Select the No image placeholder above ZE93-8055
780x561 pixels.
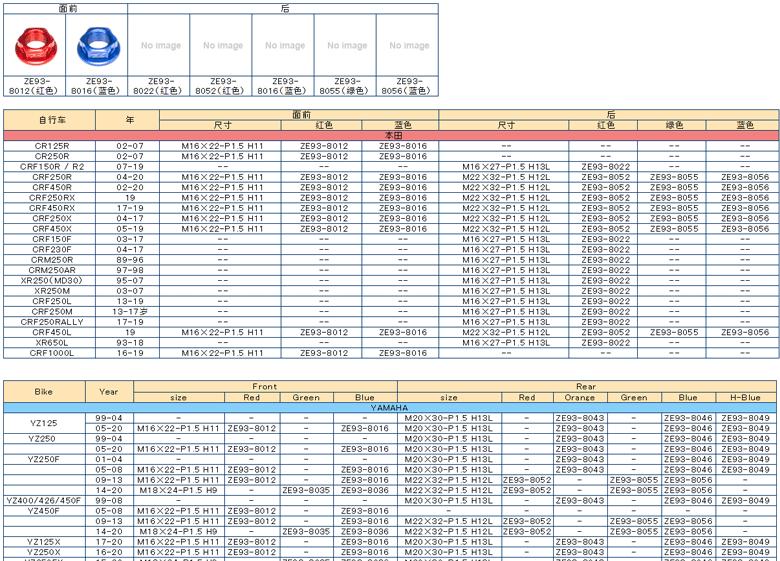pos(347,45)
